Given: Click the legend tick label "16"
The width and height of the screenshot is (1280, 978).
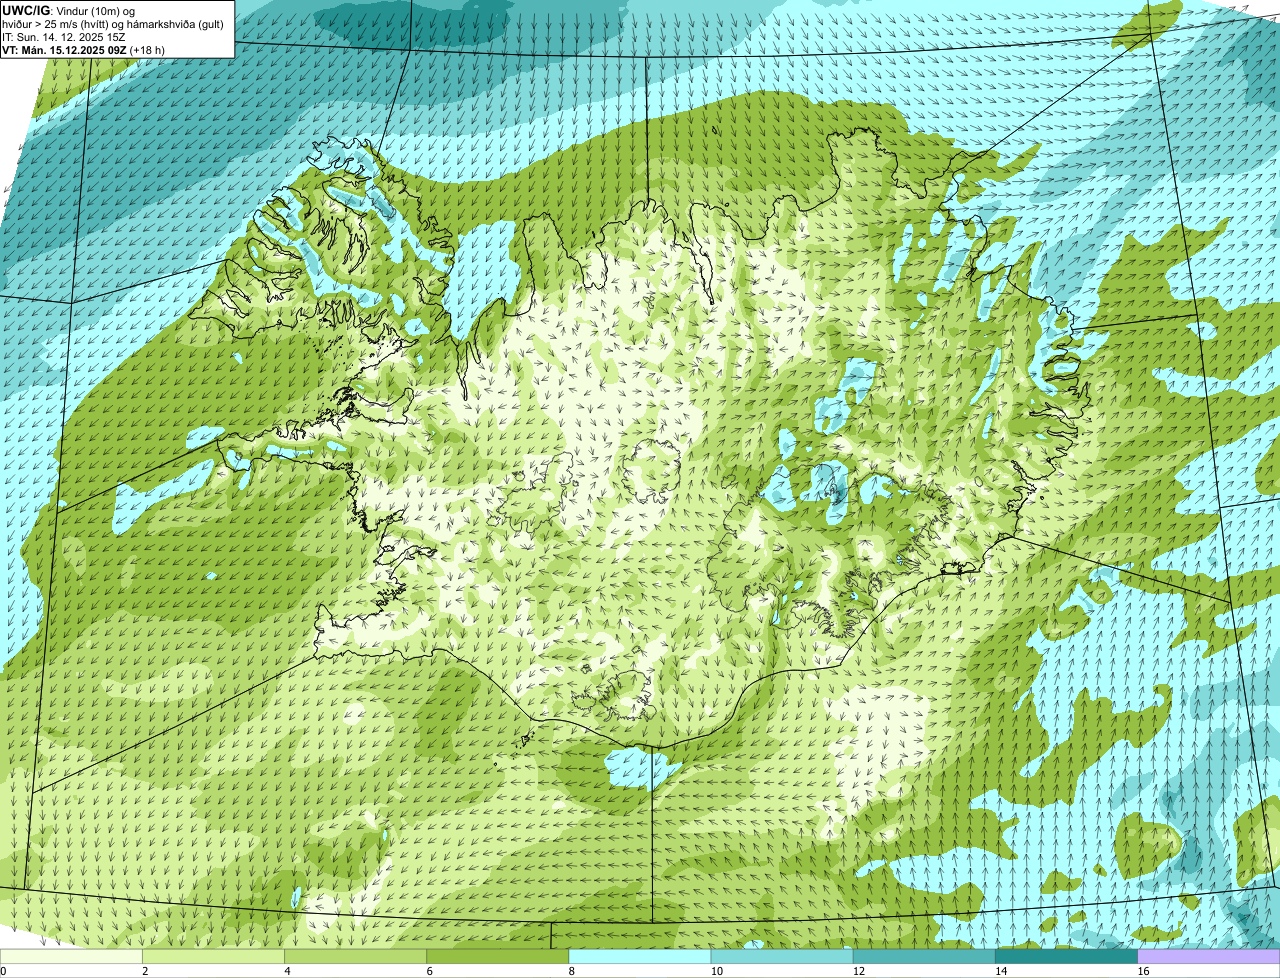Looking at the screenshot, I should click(1142, 971).
